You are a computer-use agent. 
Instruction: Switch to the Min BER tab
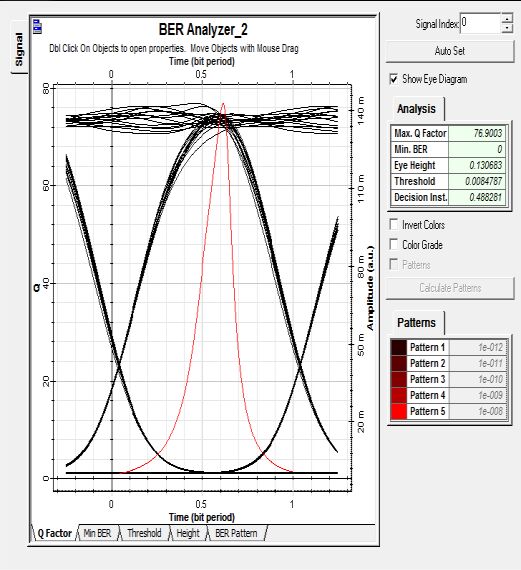click(97, 533)
